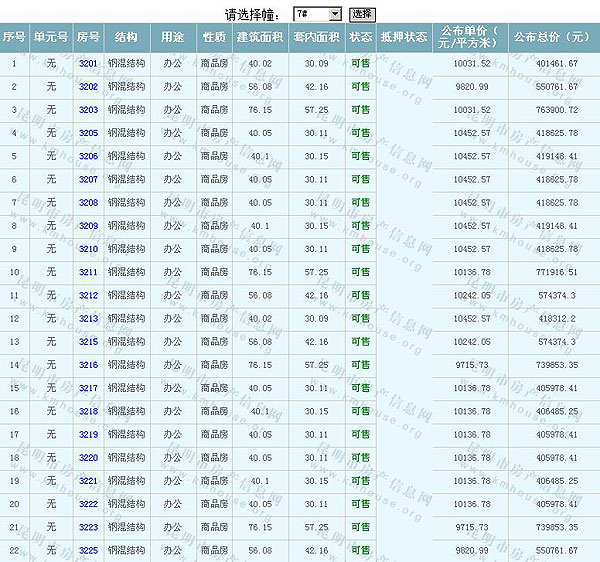Open room link 3225
The height and width of the screenshot is (562, 600).
click(x=88, y=550)
